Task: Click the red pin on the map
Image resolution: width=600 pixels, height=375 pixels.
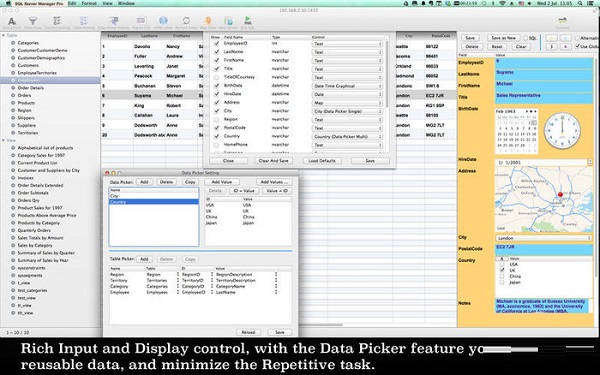Action: [x=560, y=195]
